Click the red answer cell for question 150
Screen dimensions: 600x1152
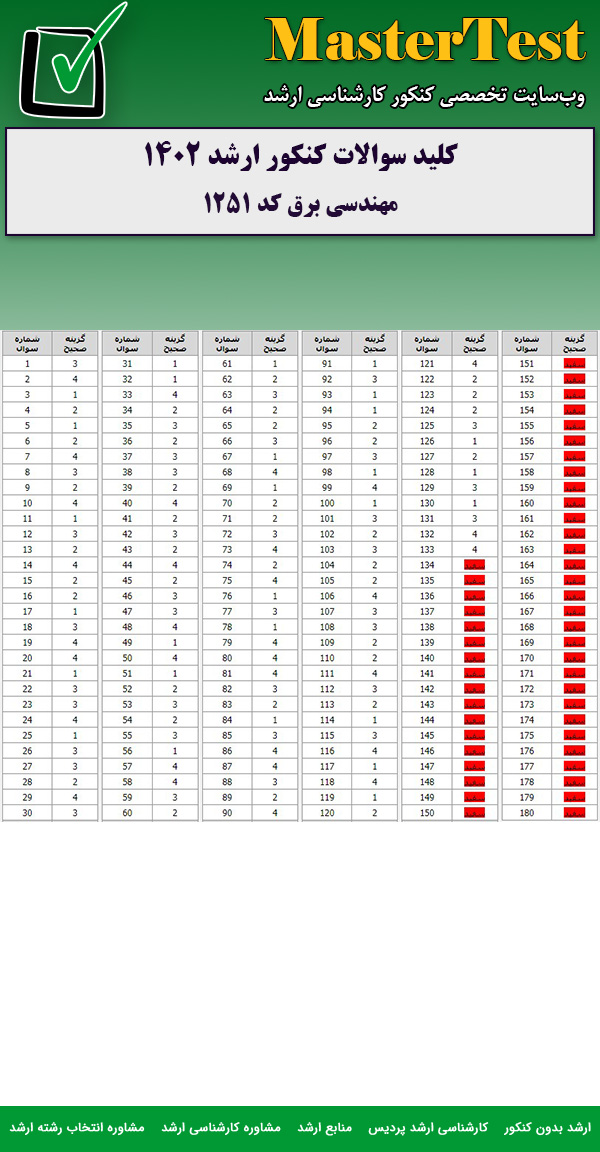click(x=474, y=813)
